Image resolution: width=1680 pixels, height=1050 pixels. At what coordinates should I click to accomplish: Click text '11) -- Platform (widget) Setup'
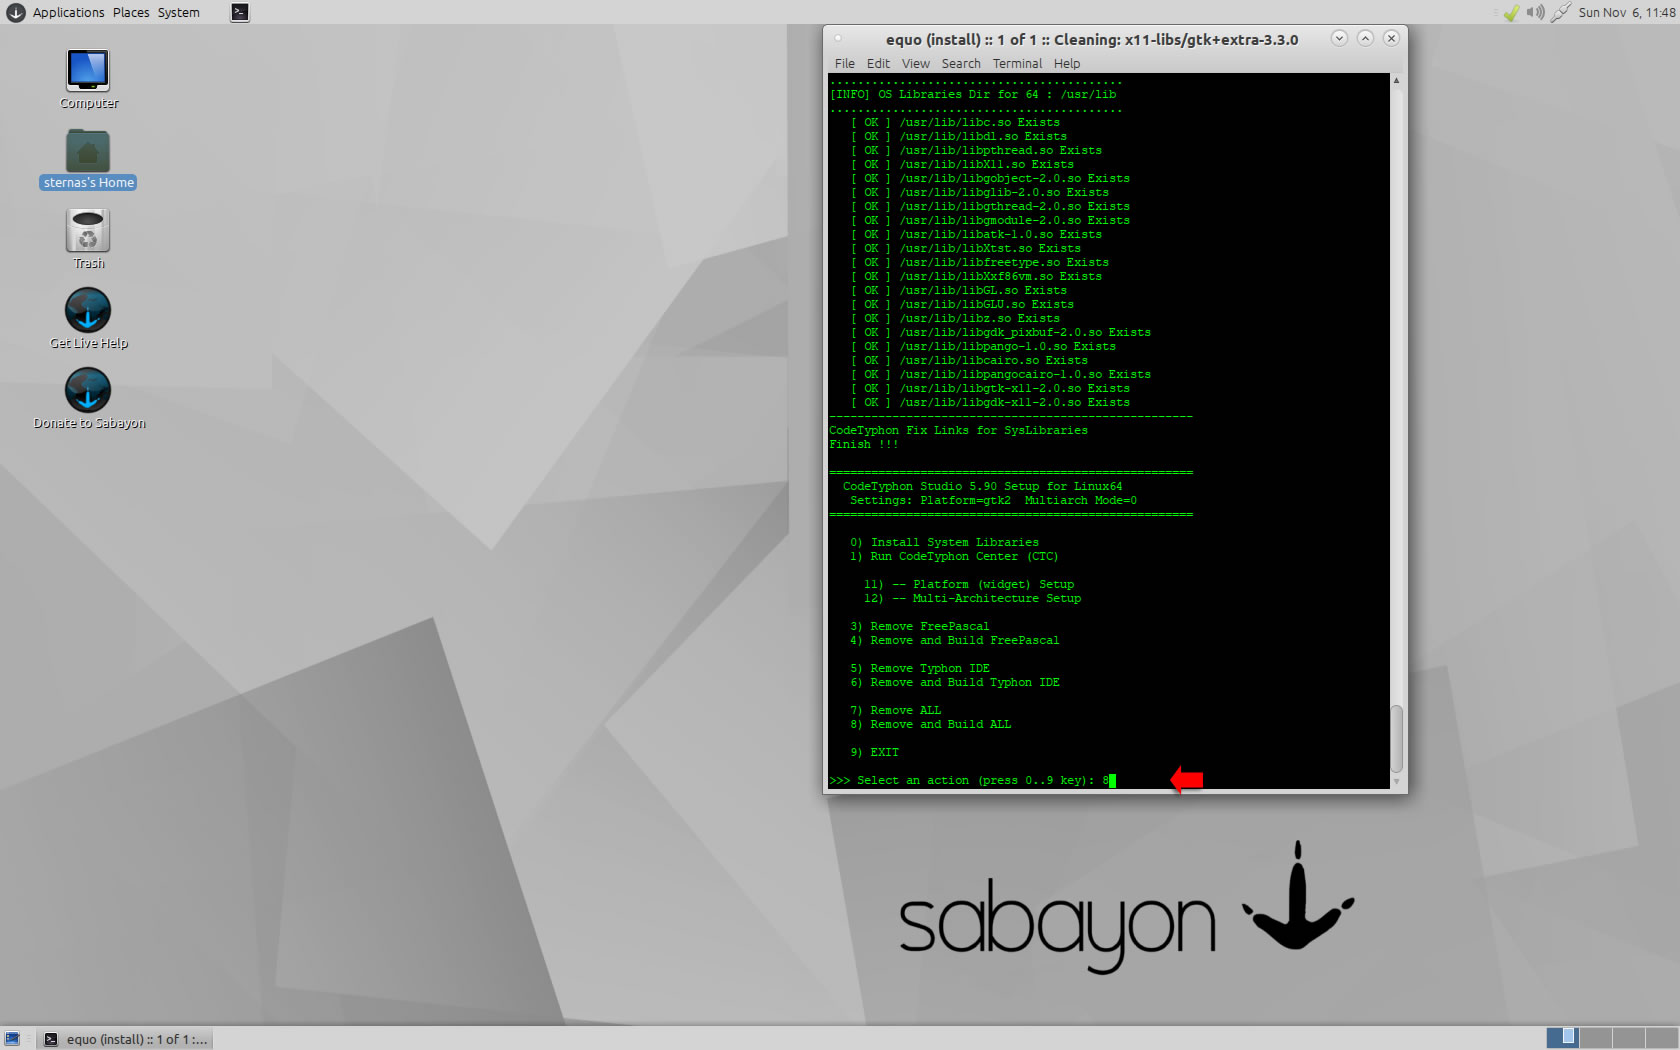coord(969,584)
